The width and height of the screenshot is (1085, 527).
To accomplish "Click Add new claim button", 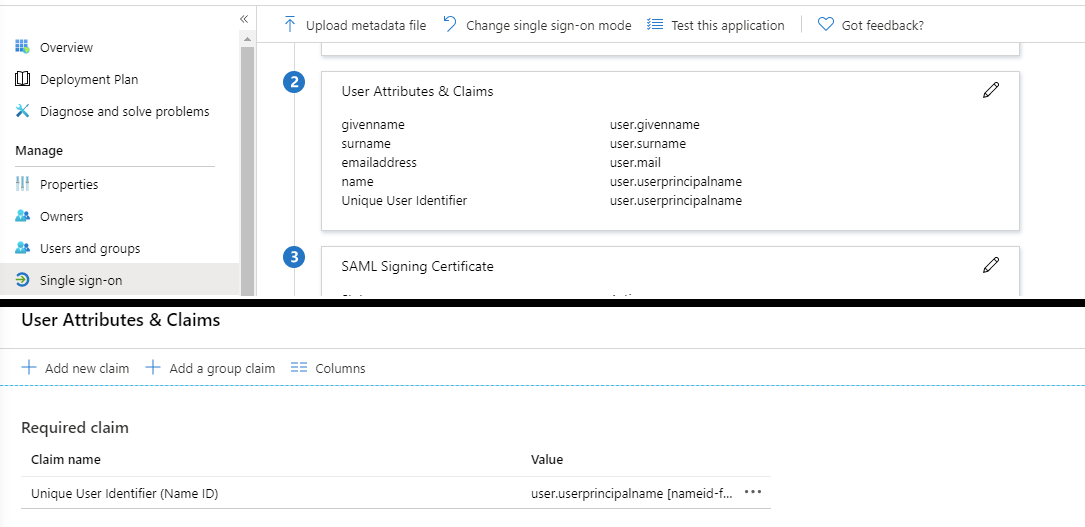I will [x=76, y=368].
